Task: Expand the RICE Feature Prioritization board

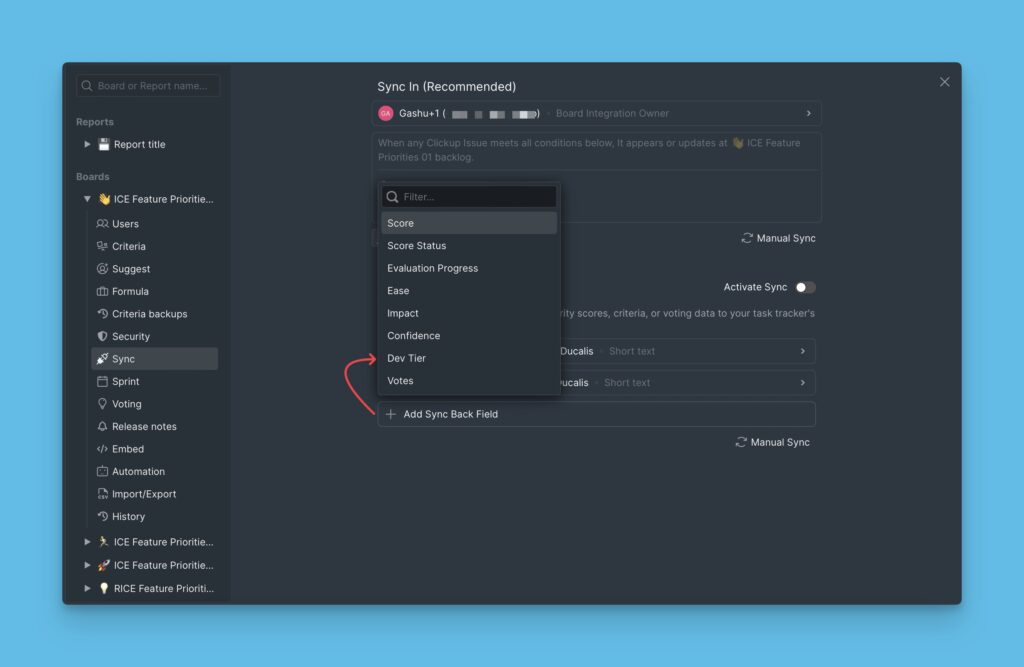Action: point(87,588)
